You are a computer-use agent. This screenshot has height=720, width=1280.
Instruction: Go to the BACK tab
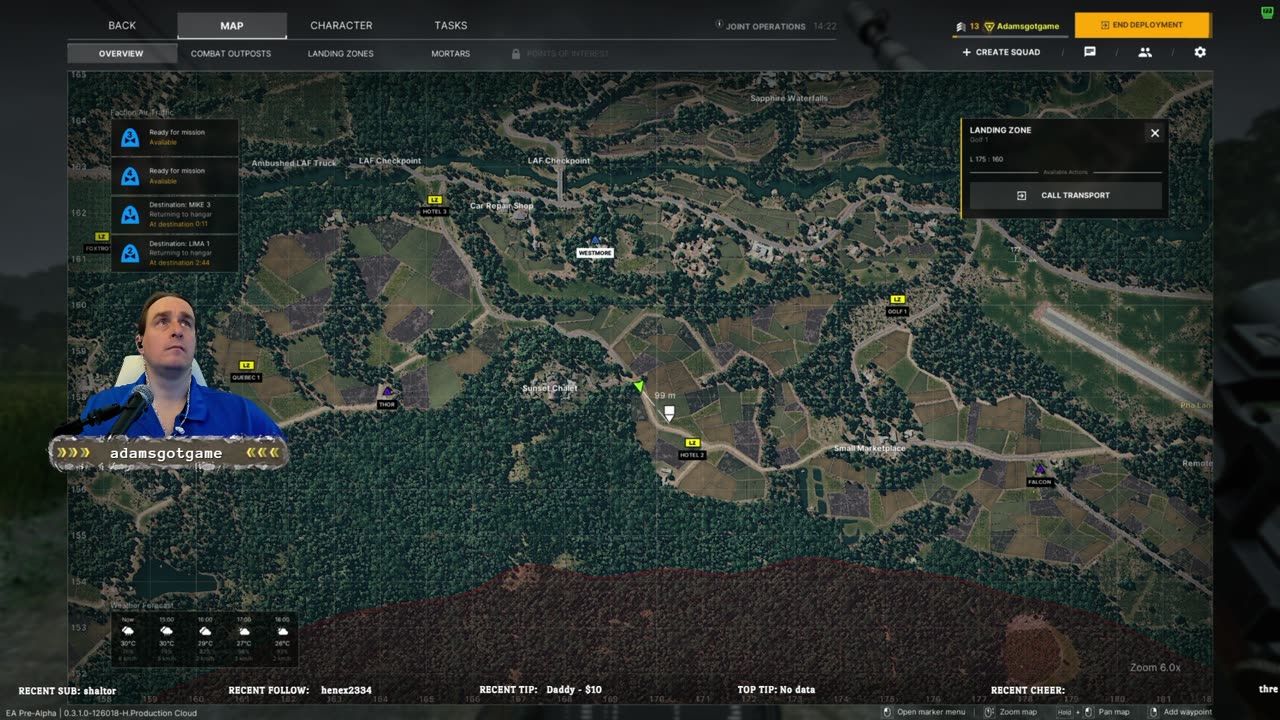pos(122,25)
